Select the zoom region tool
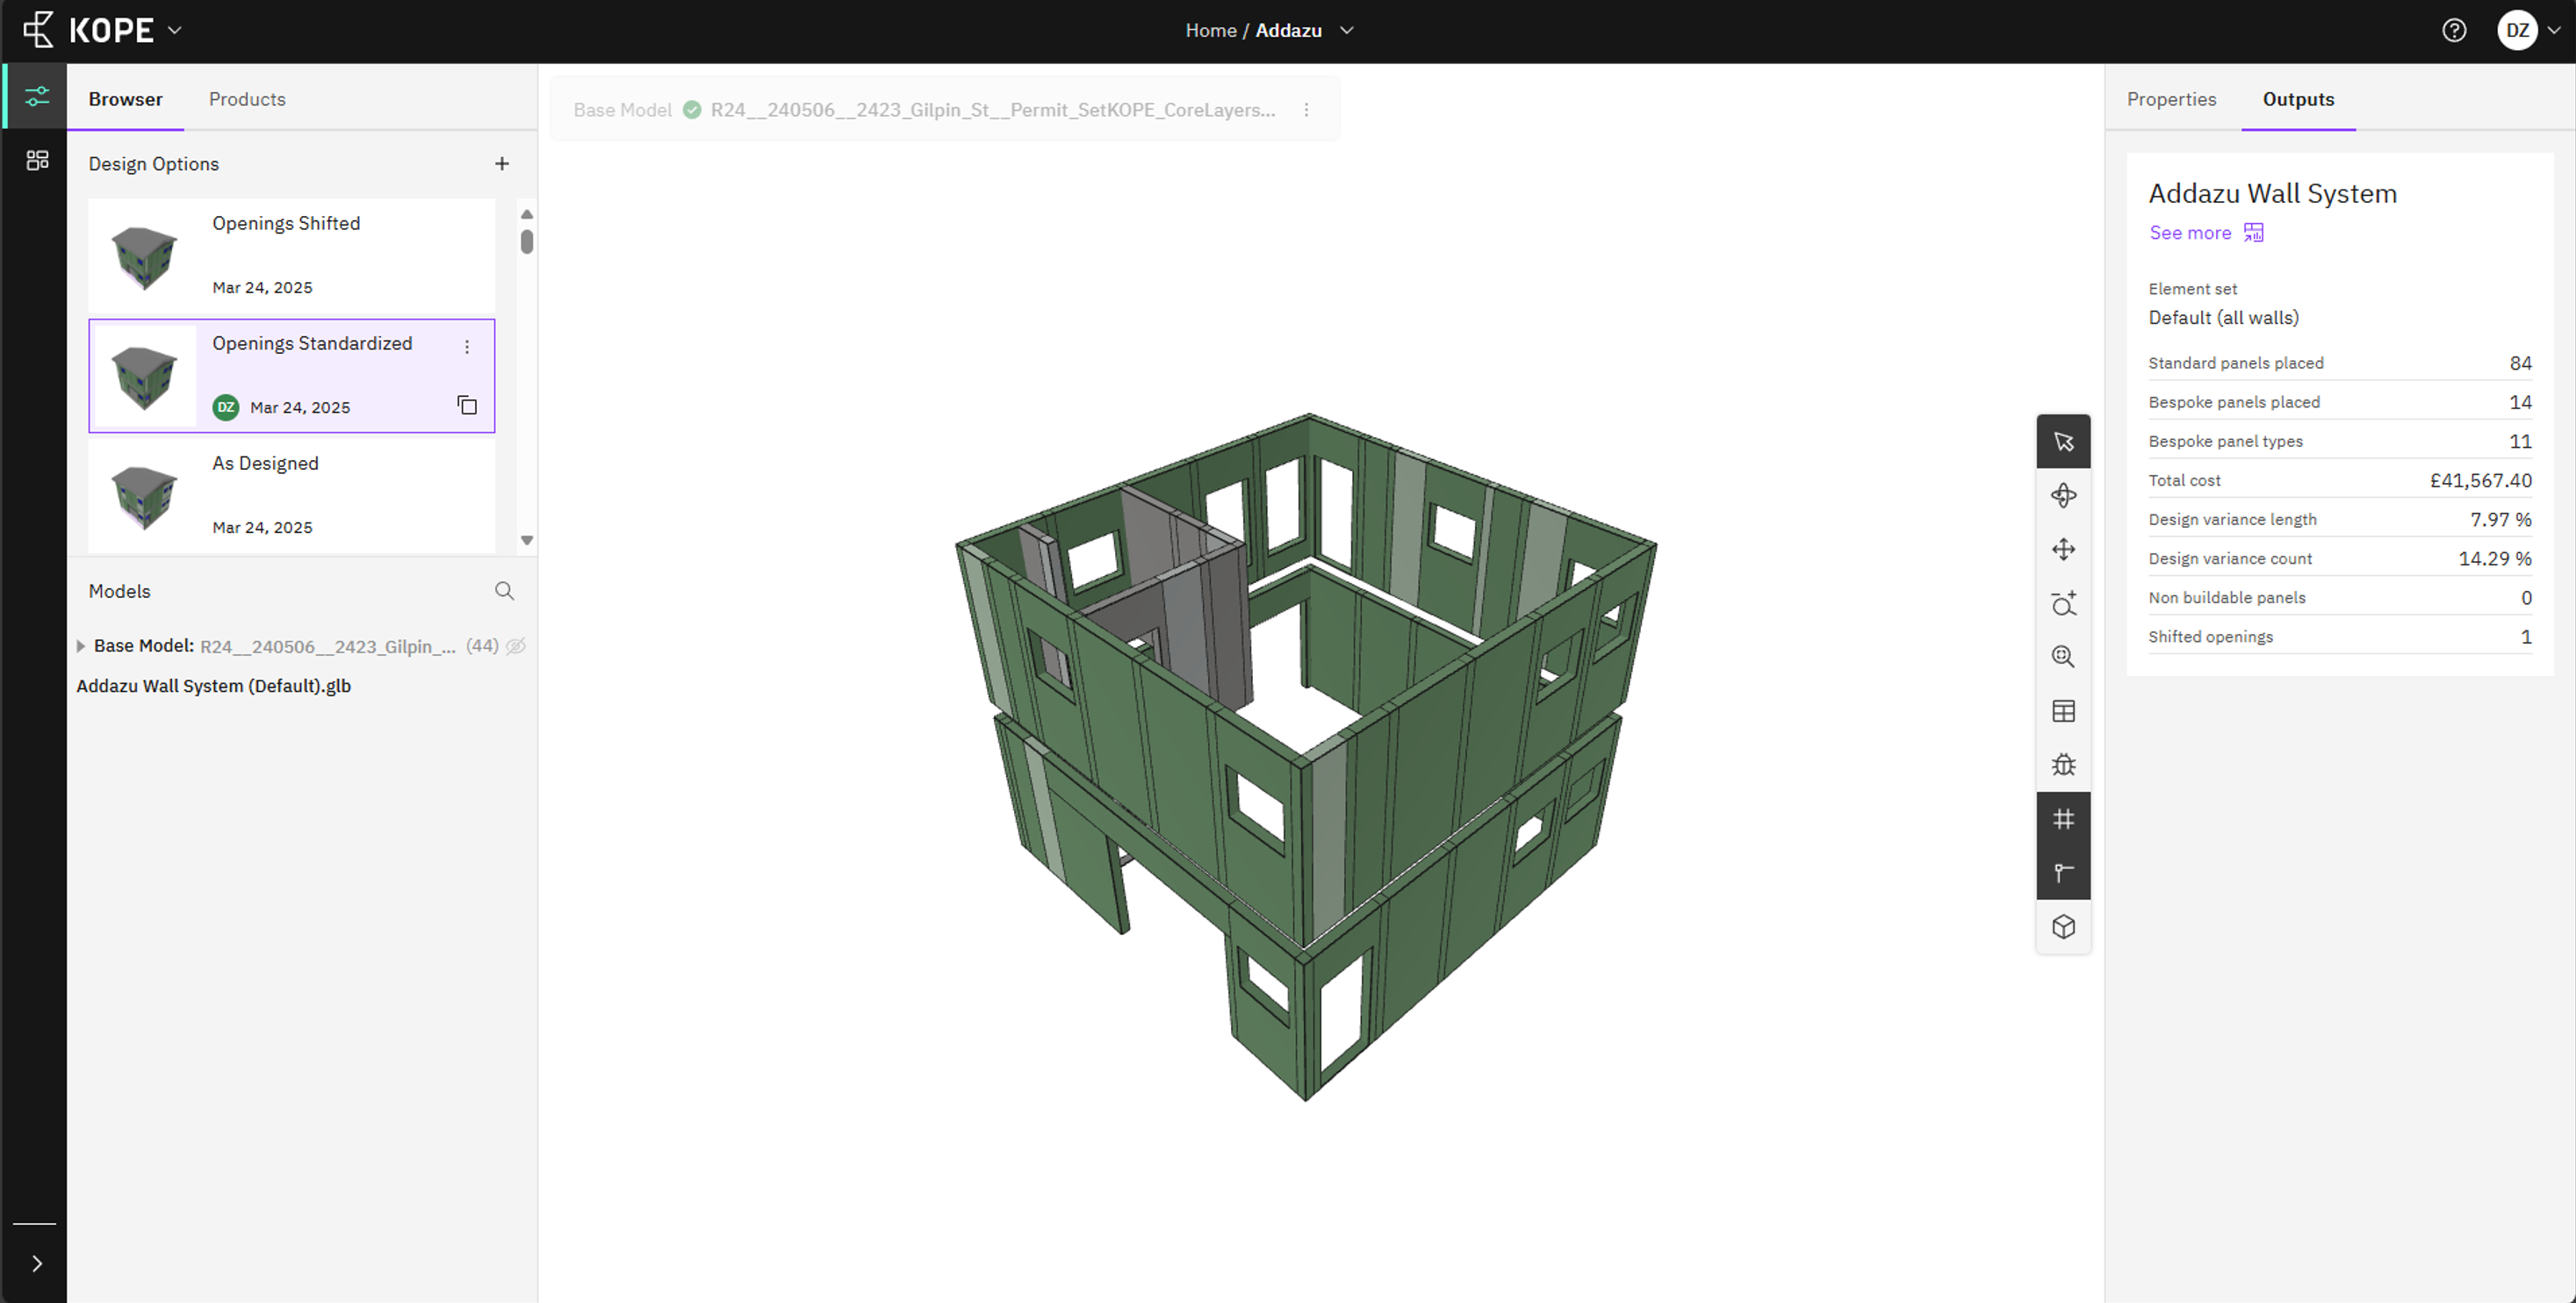This screenshot has width=2576, height=1303. coord(2063,603)
